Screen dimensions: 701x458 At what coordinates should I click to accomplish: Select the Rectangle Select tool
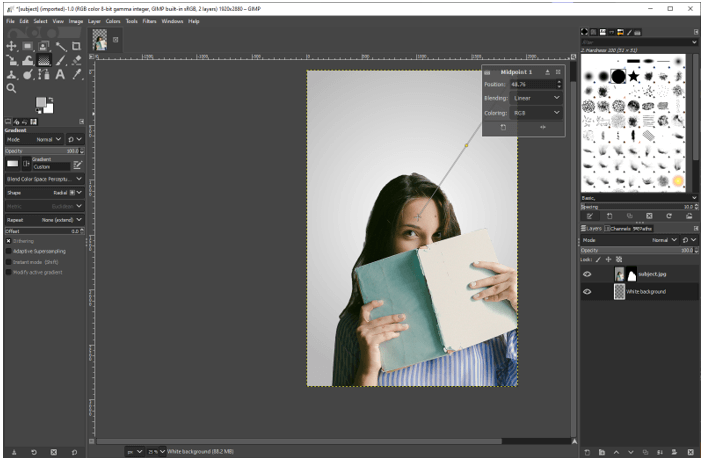[27, 46]
